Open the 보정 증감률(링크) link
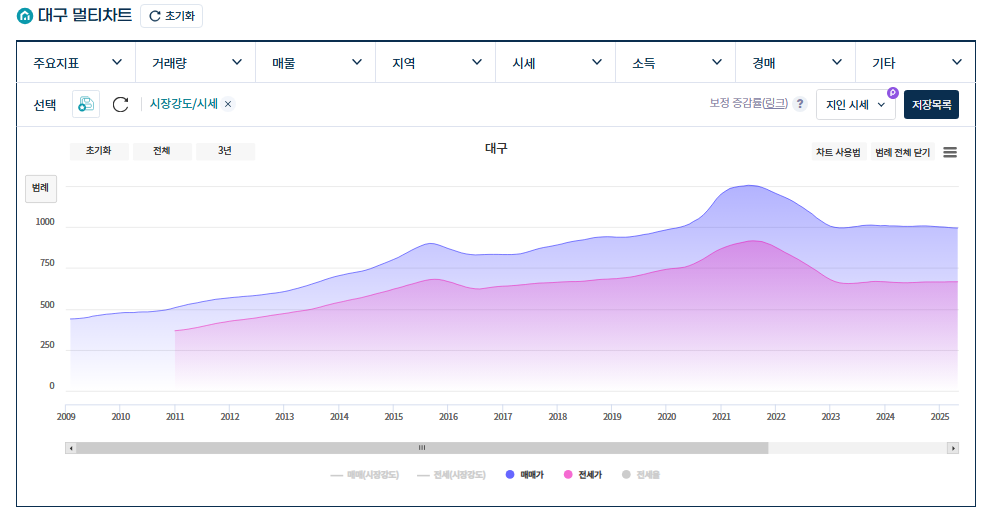981x514 pixels. (748, 103)
